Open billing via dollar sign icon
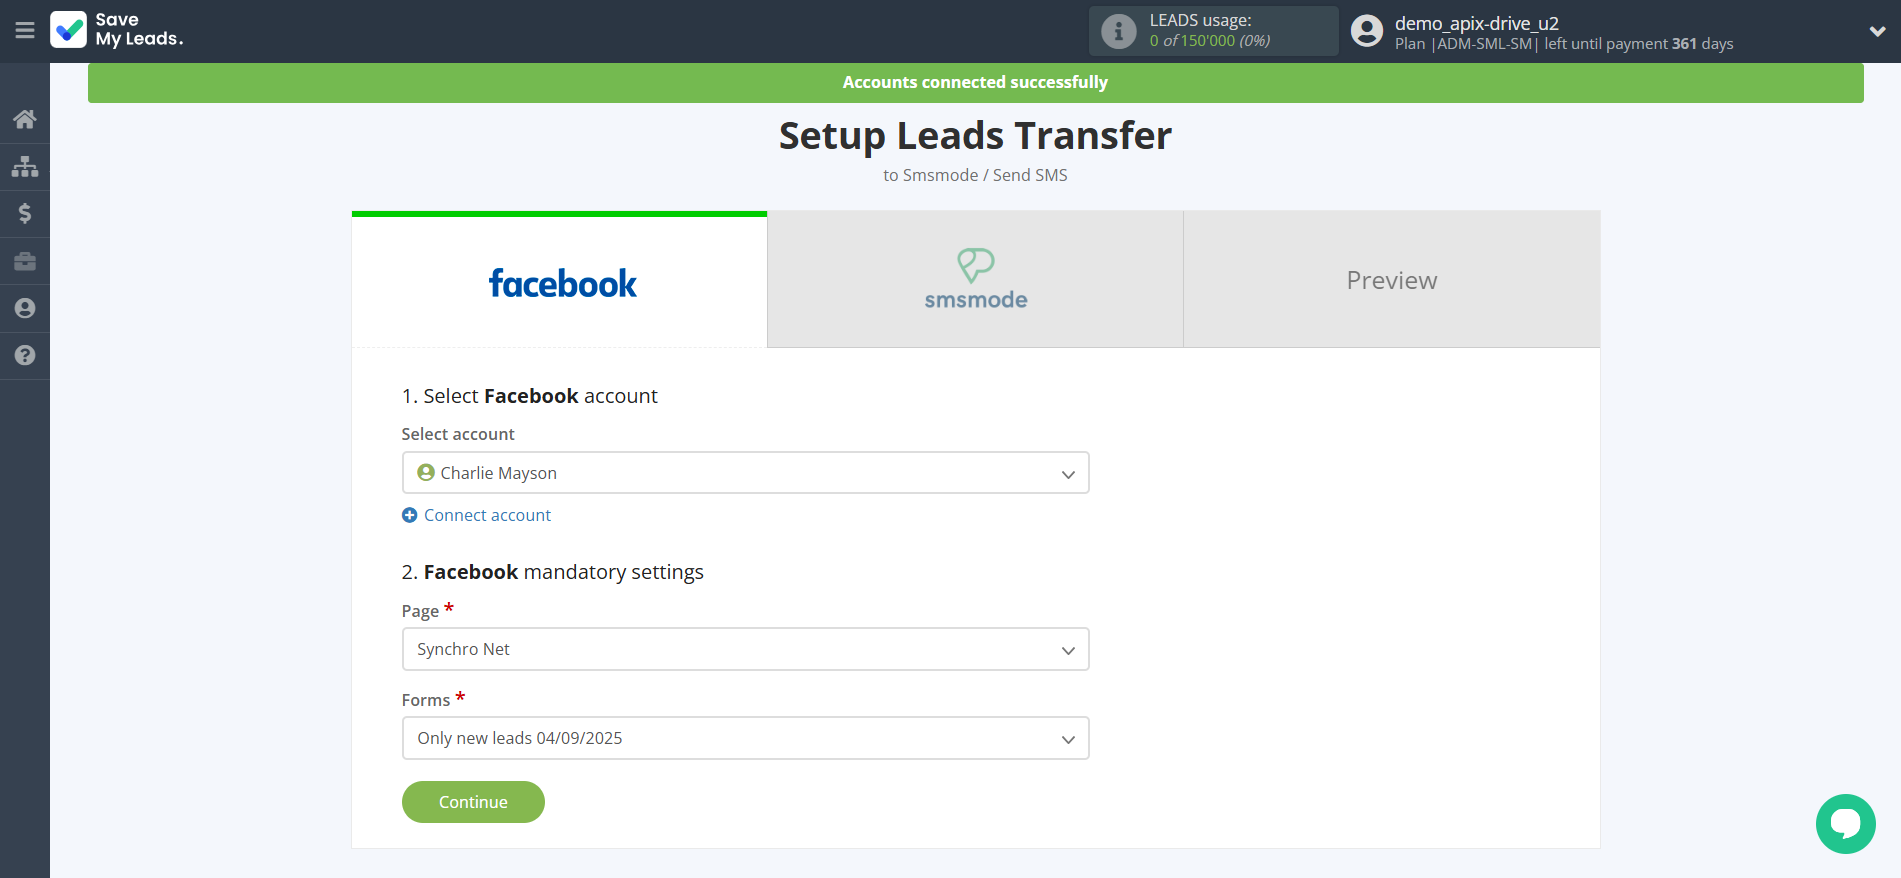This screenshot has width=1901, height=878. pyautogui.click(x=25, y=213)
